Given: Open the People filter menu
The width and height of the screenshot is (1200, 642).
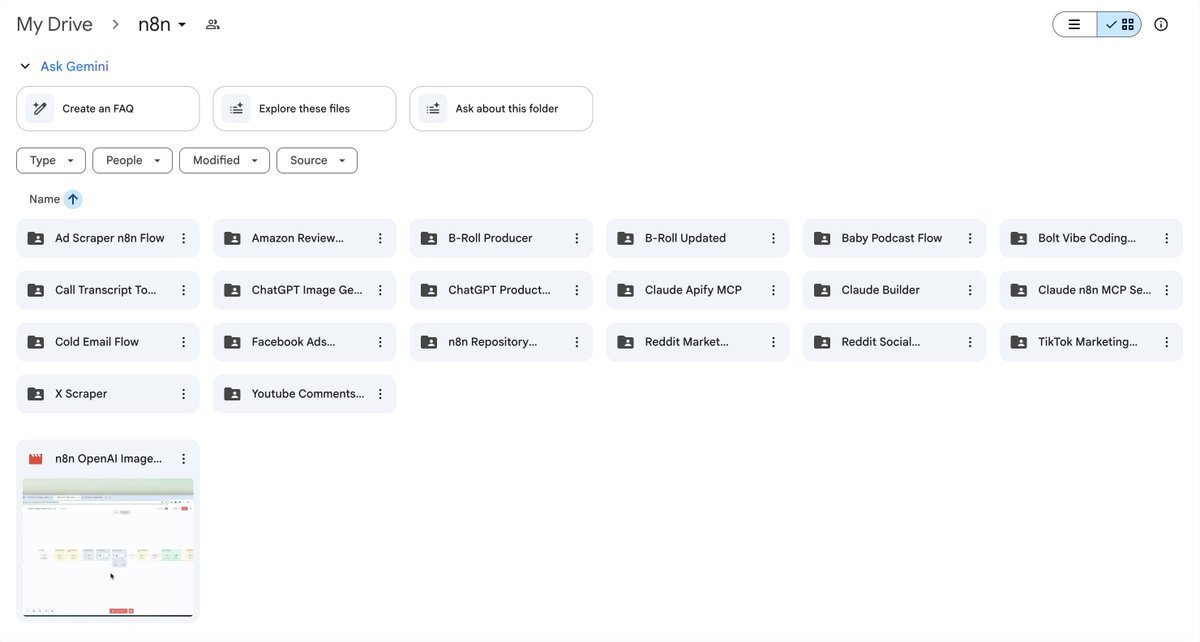Looking at the screenshot, I should coord(132,160).
